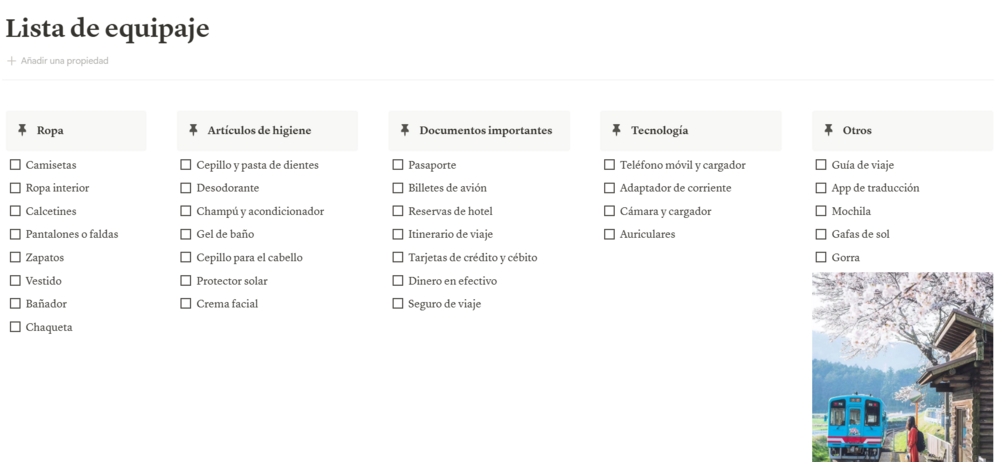
Task: Tick the Protector solar checkbox
Action: click(x=185, y=280)
